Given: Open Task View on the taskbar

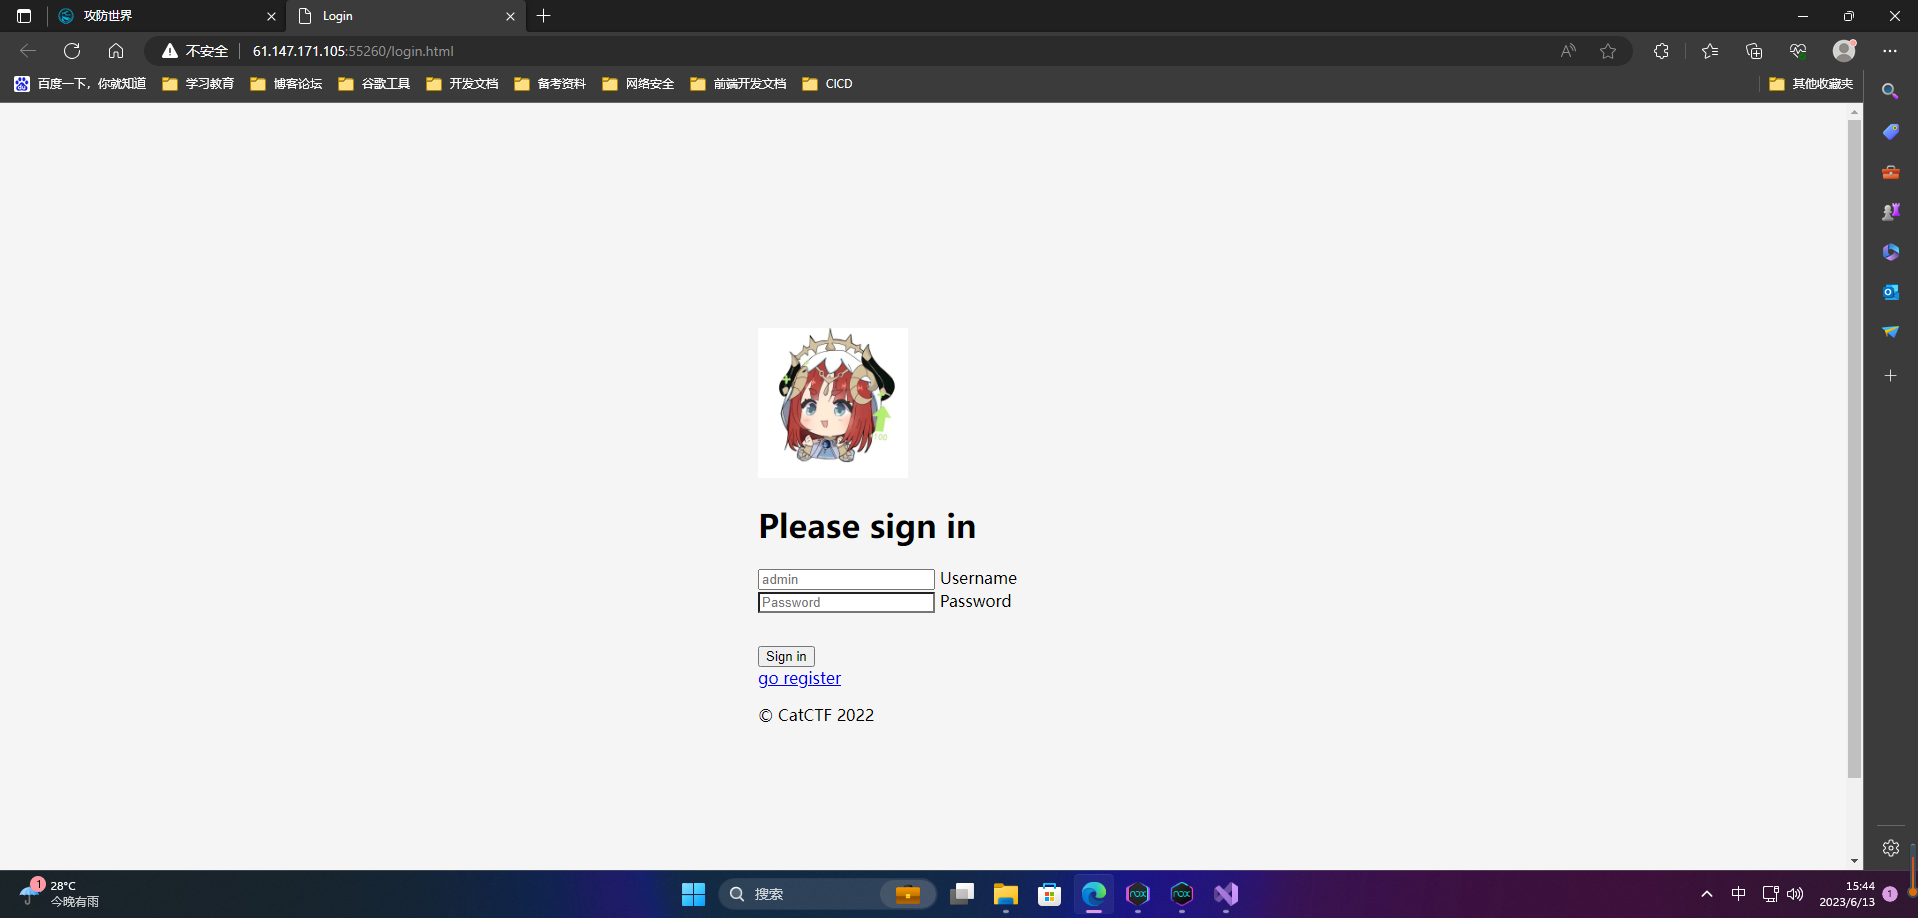Looking at the screenshot, I should [x=962, y=894].
